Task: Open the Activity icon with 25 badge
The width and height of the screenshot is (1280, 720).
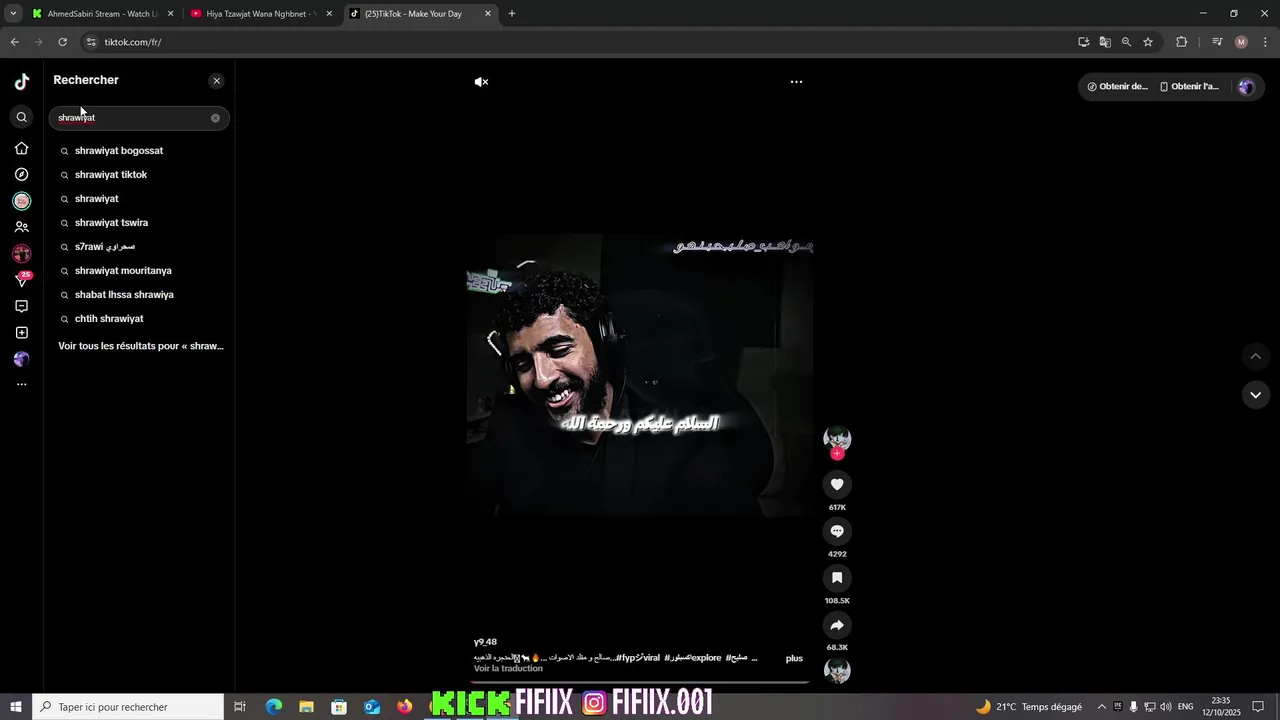Action: pyautogui.click(x=21, y=280)
